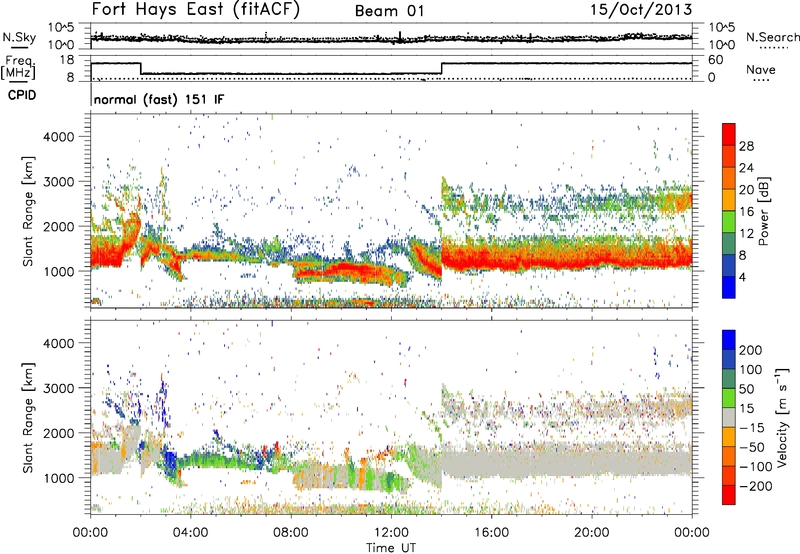The width and height of the screenshot is (800, 554).
Task: Click the 'Velocity [m s-1]' color bar label
Action: click(782, 418)
